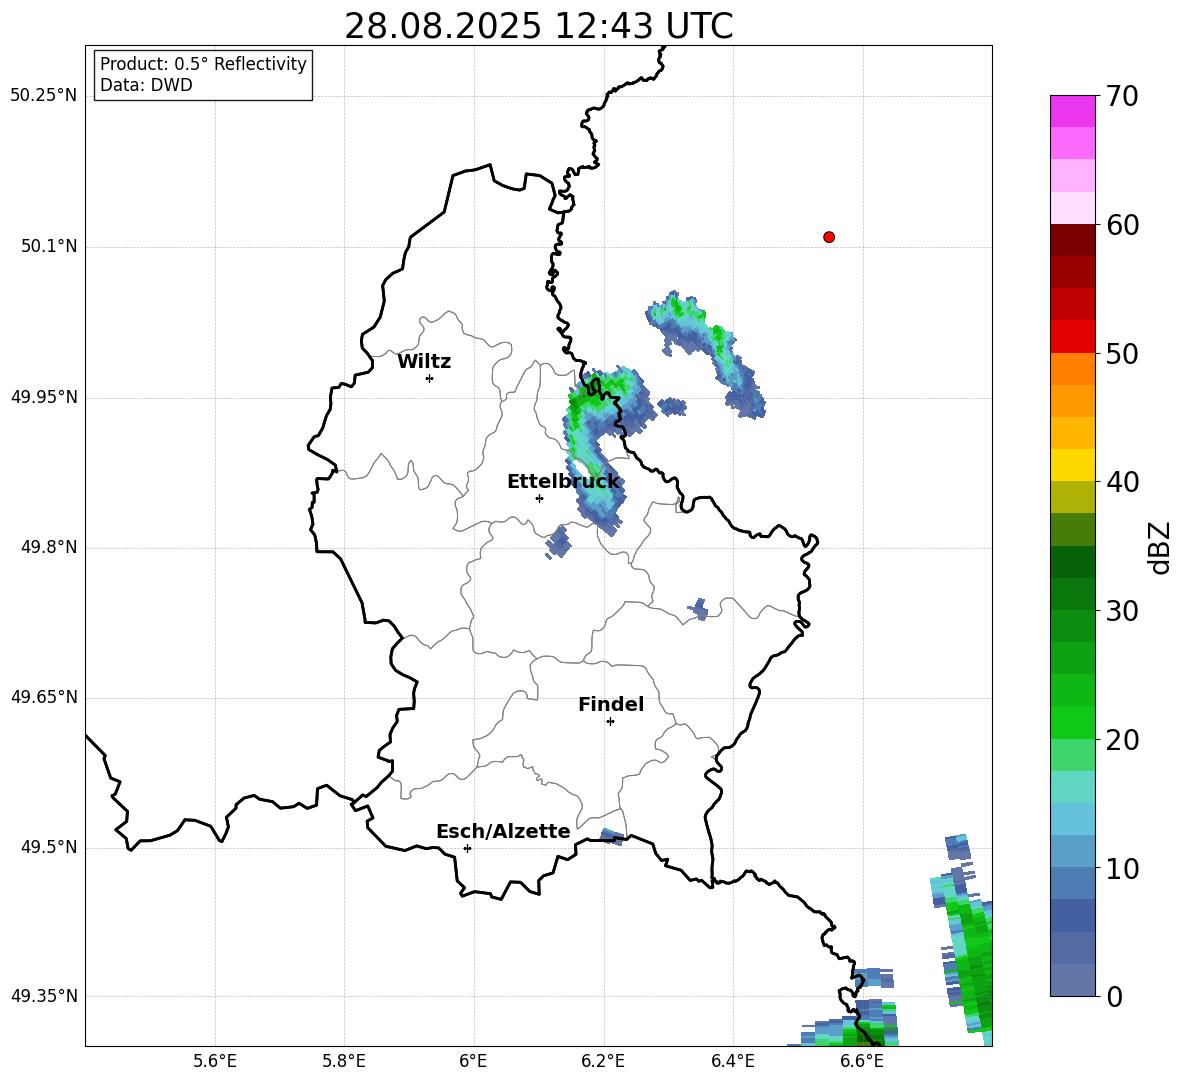Click the Esch/Alzette station cross marker

pos(467,848)
